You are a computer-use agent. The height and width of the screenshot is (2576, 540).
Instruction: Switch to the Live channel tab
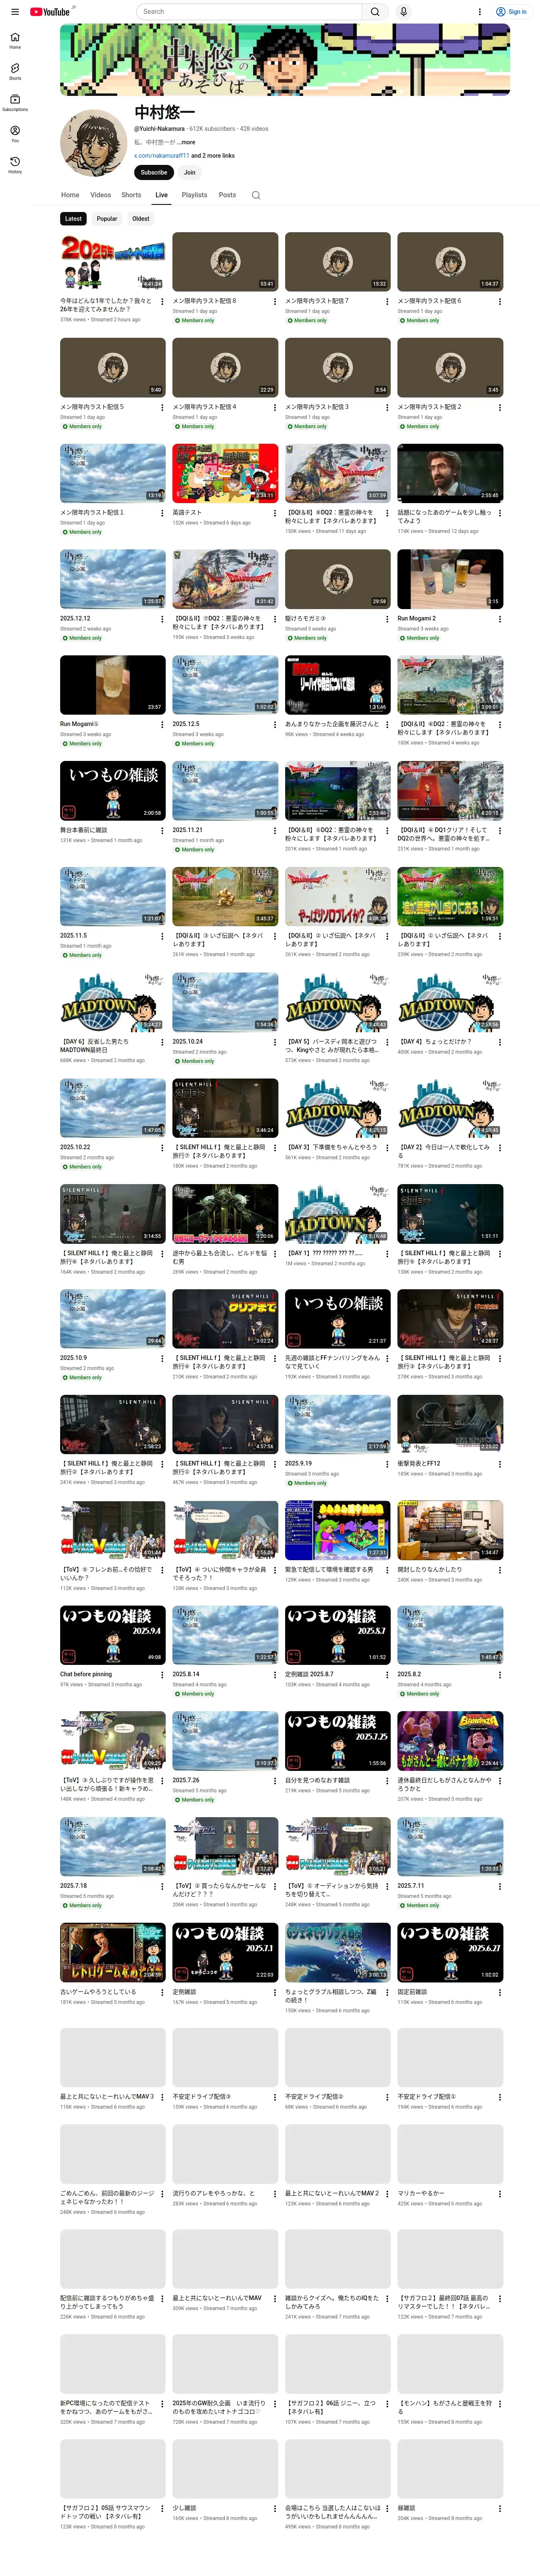click(x=161, y=195)
